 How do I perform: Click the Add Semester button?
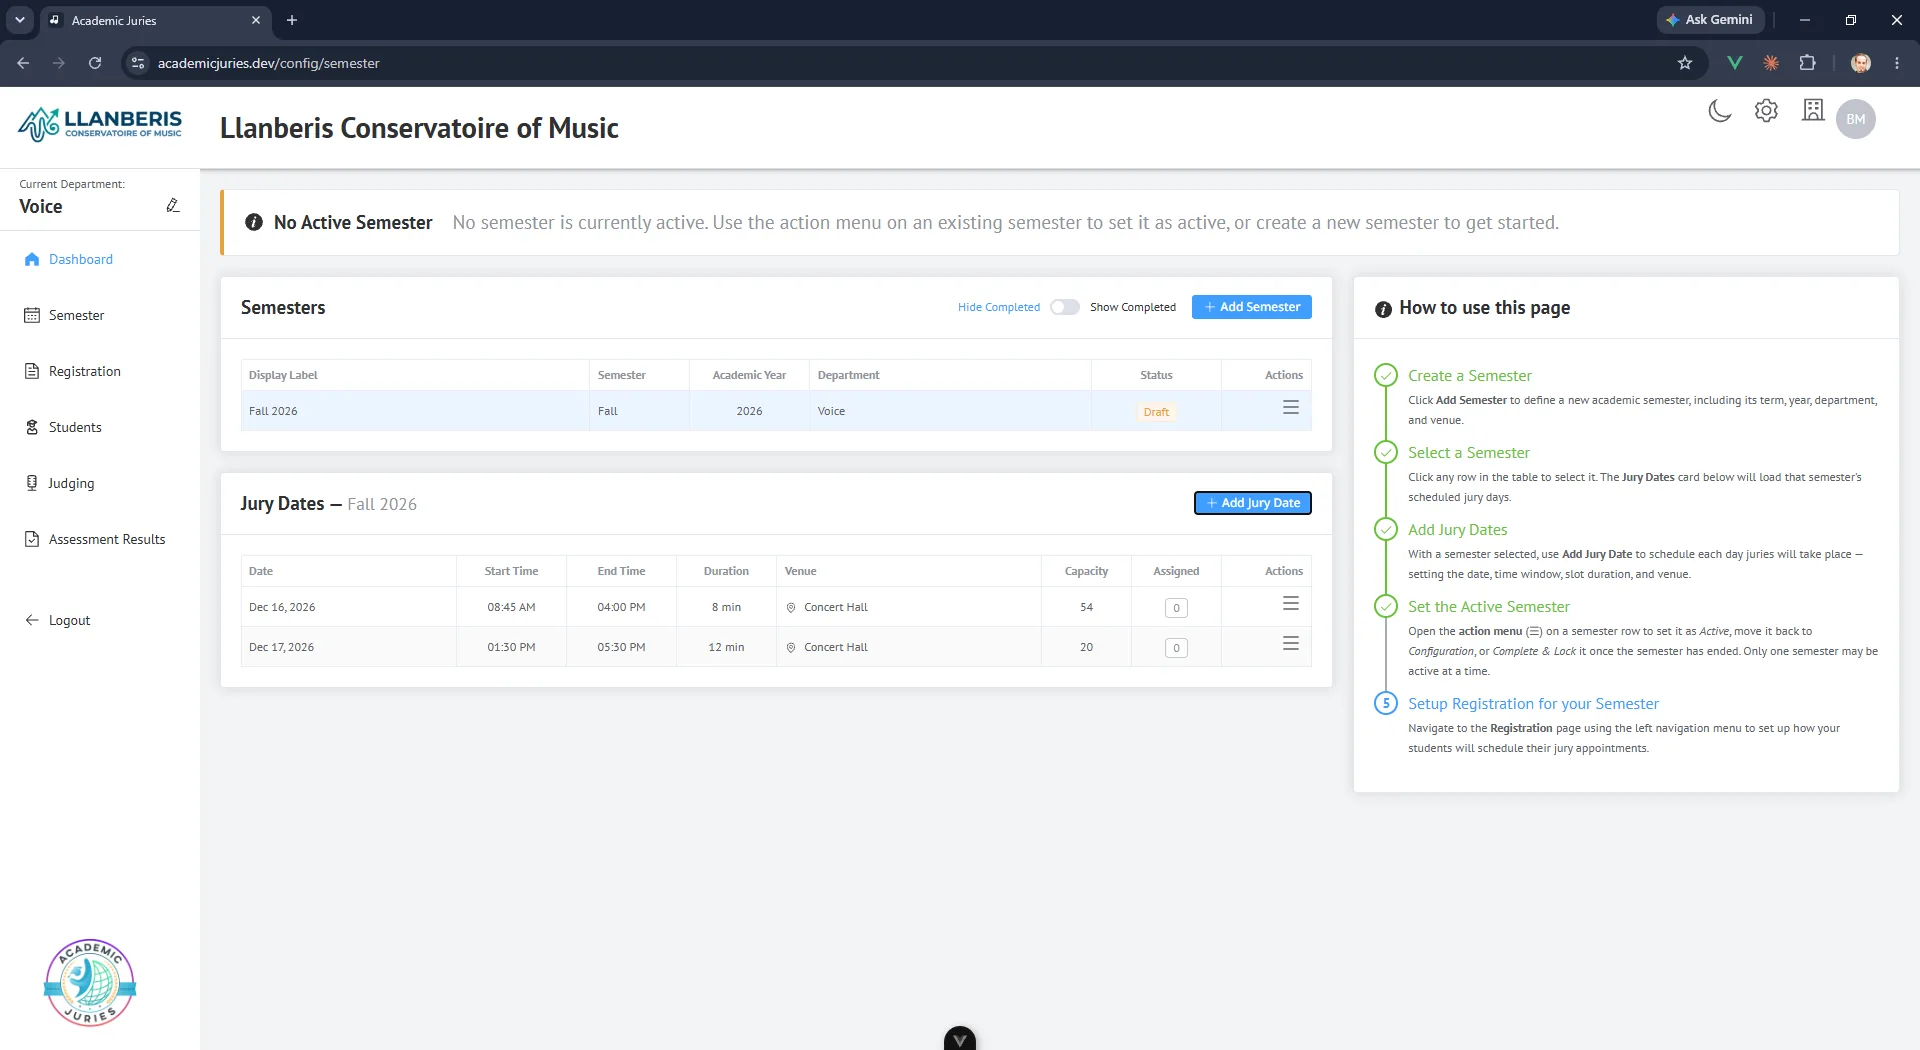pos(1252,307)
